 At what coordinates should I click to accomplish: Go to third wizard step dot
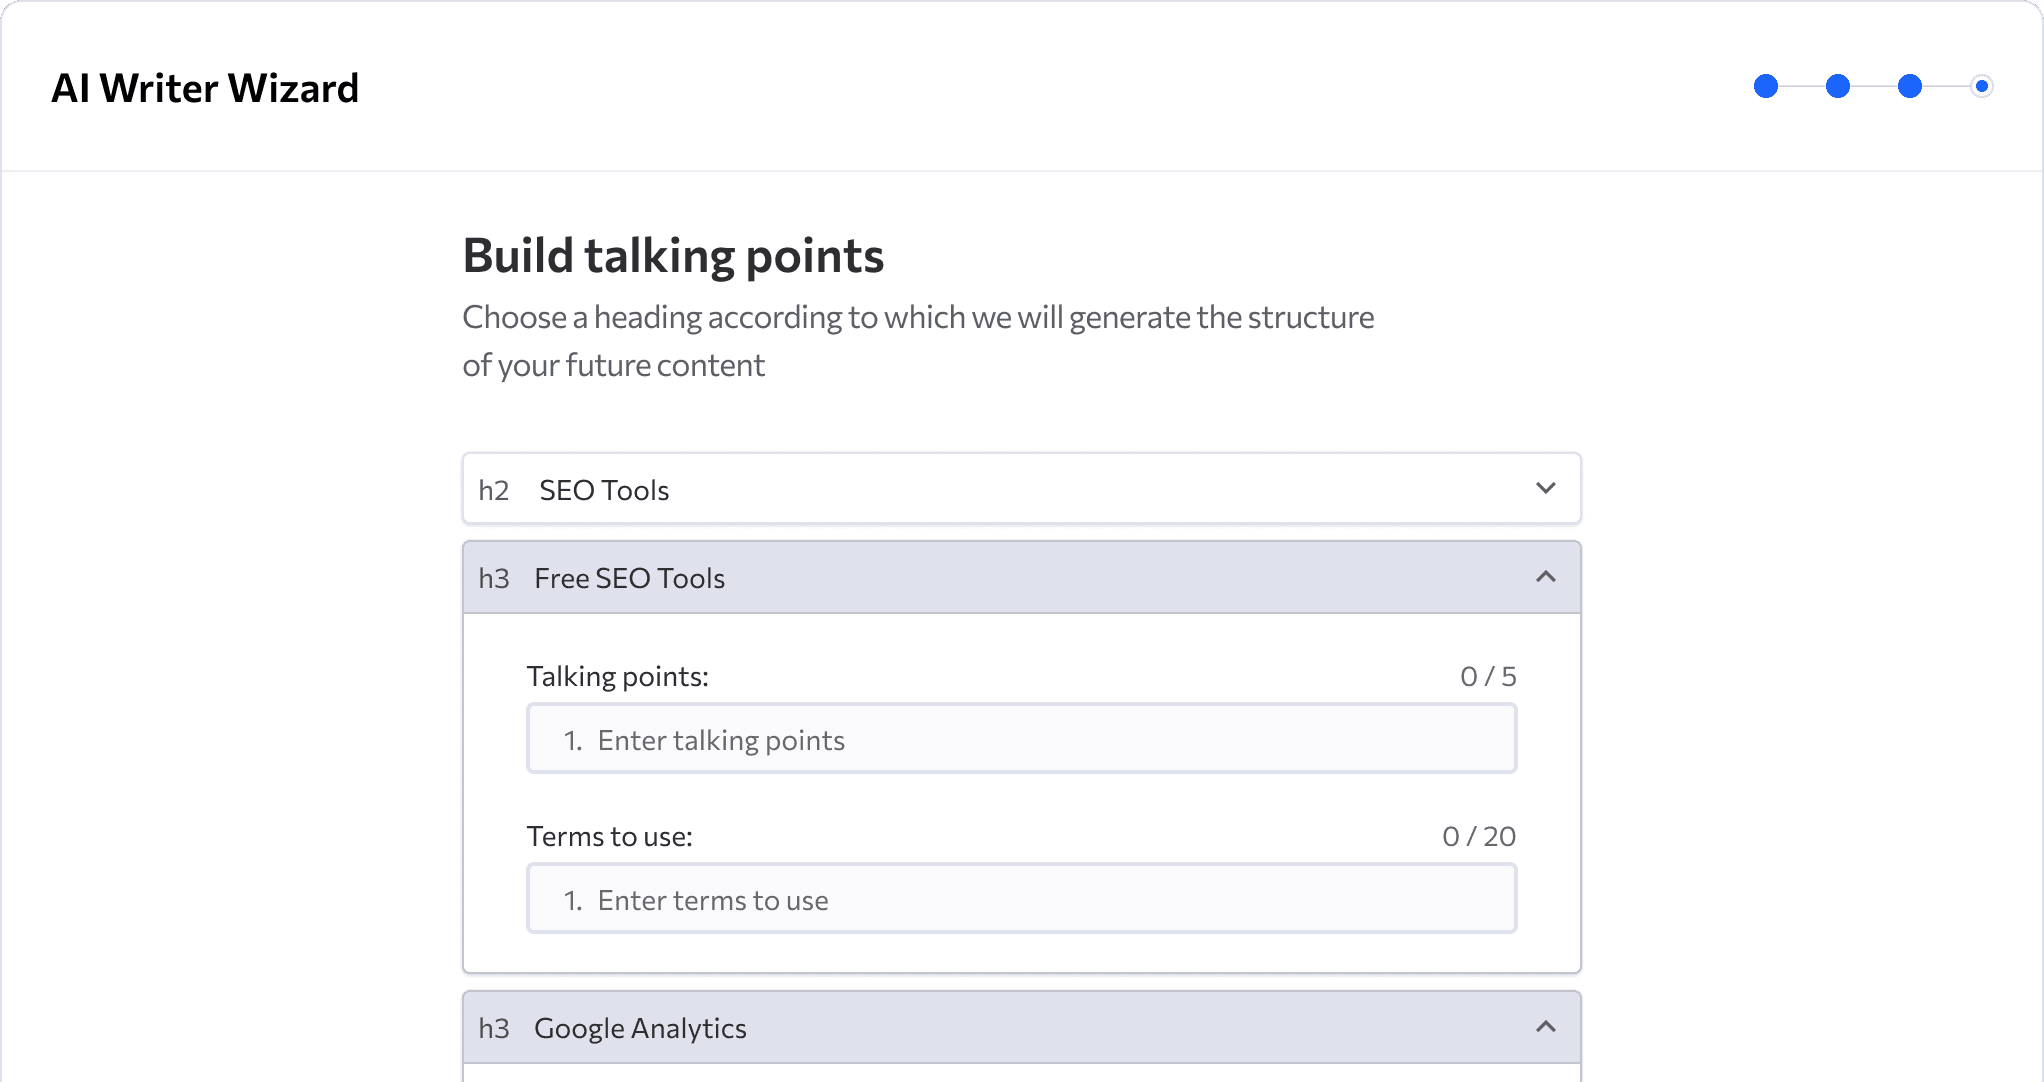pos(1910,86)
